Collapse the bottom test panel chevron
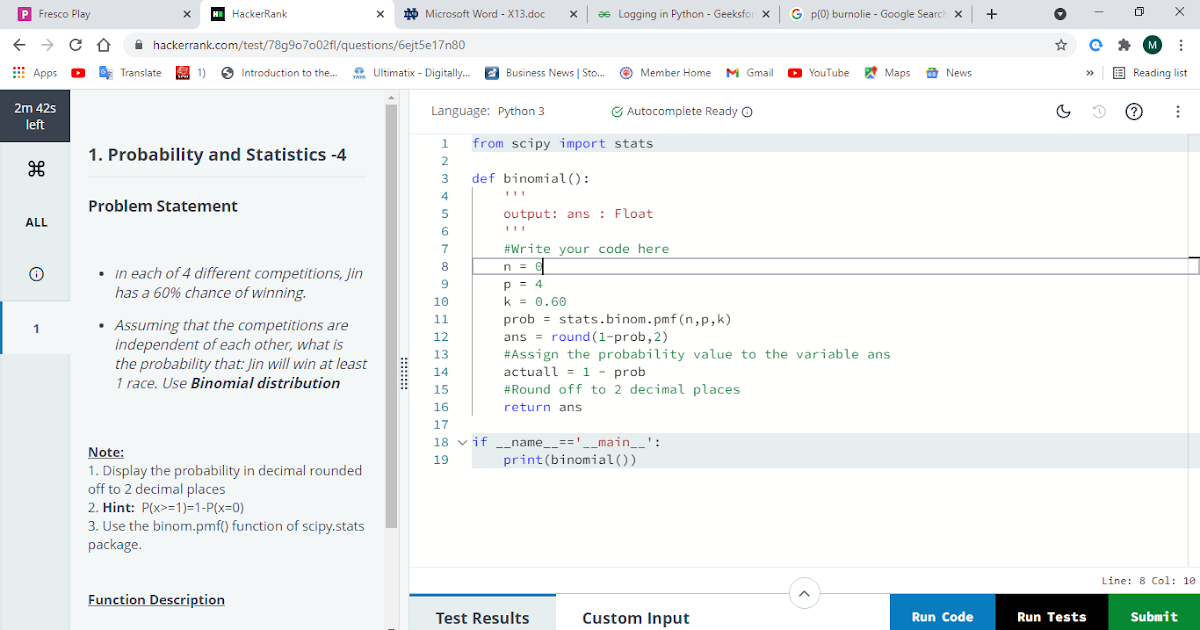The image size is (1200, 630). 804,593
